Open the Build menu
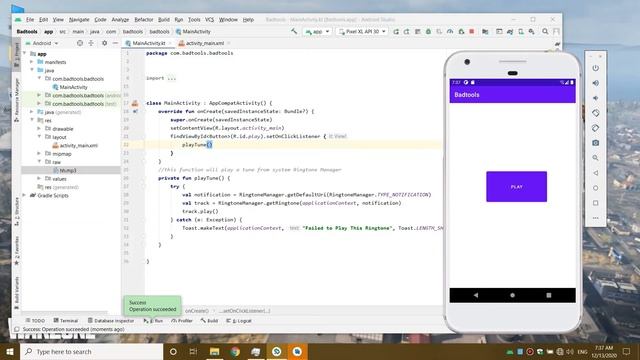The height and width of the screenshot is (360, 640). (x=164, y=20)
